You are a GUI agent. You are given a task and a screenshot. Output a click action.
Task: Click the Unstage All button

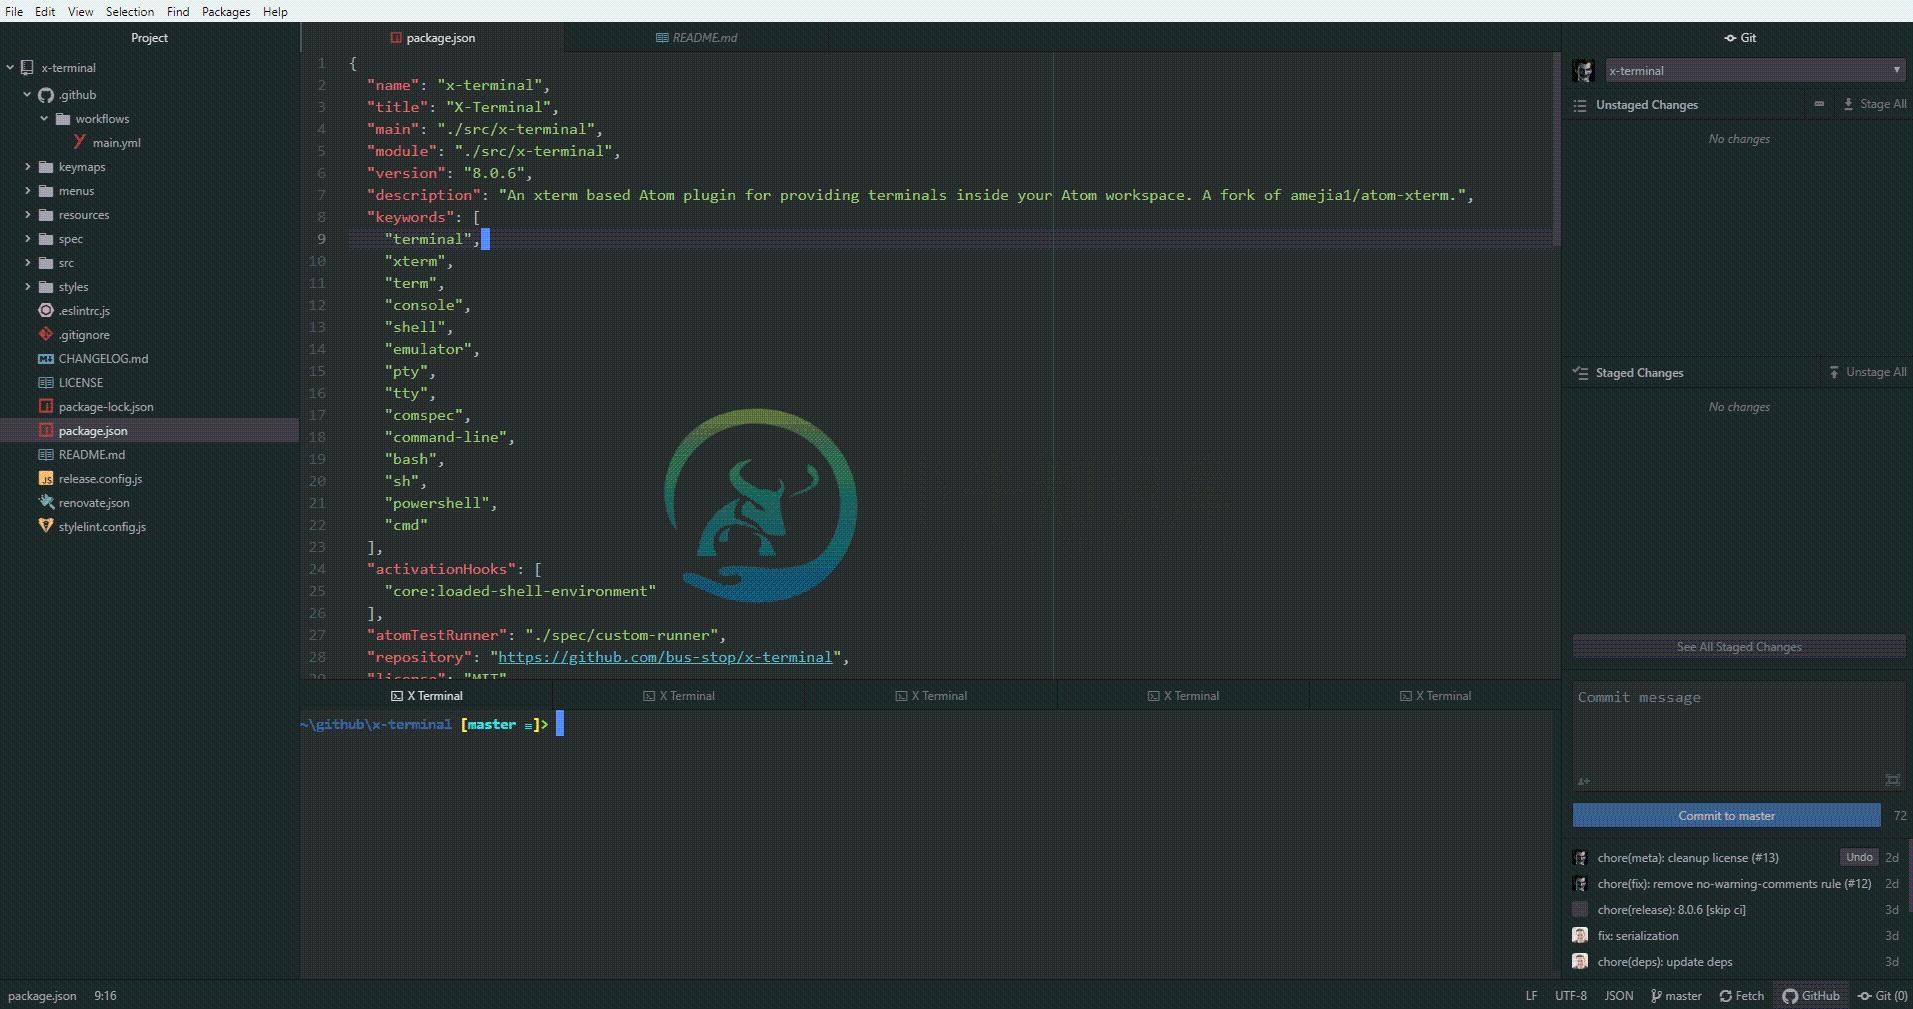1867,372
